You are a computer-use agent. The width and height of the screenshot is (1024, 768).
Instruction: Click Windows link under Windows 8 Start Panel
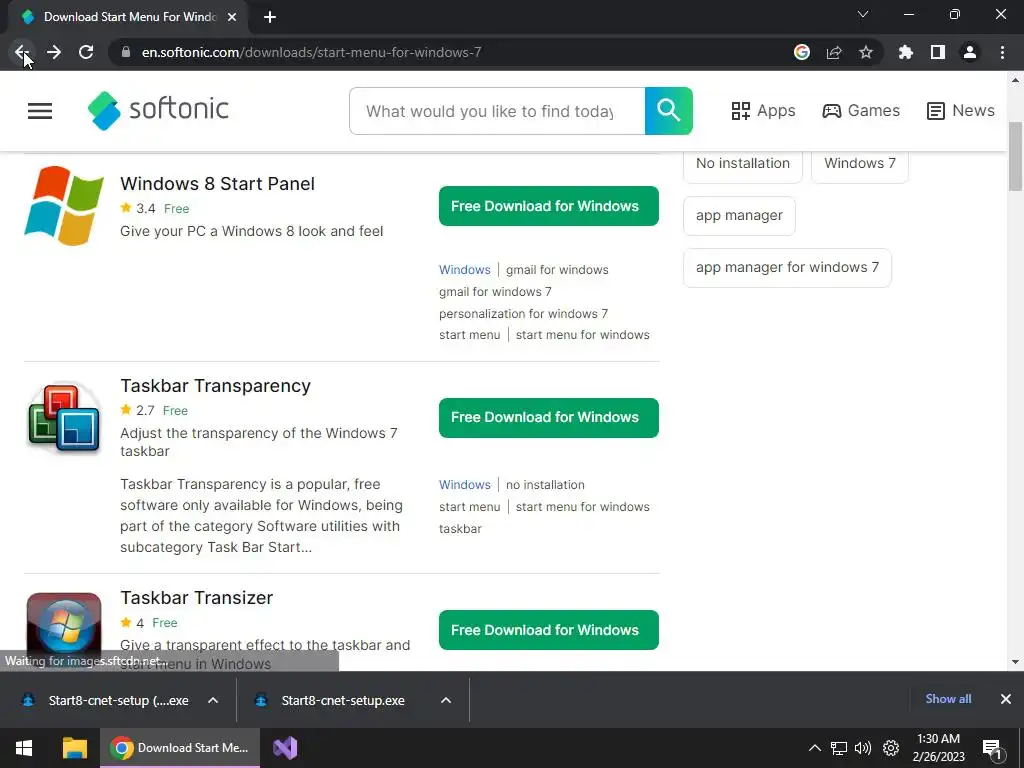coord(464,270)
